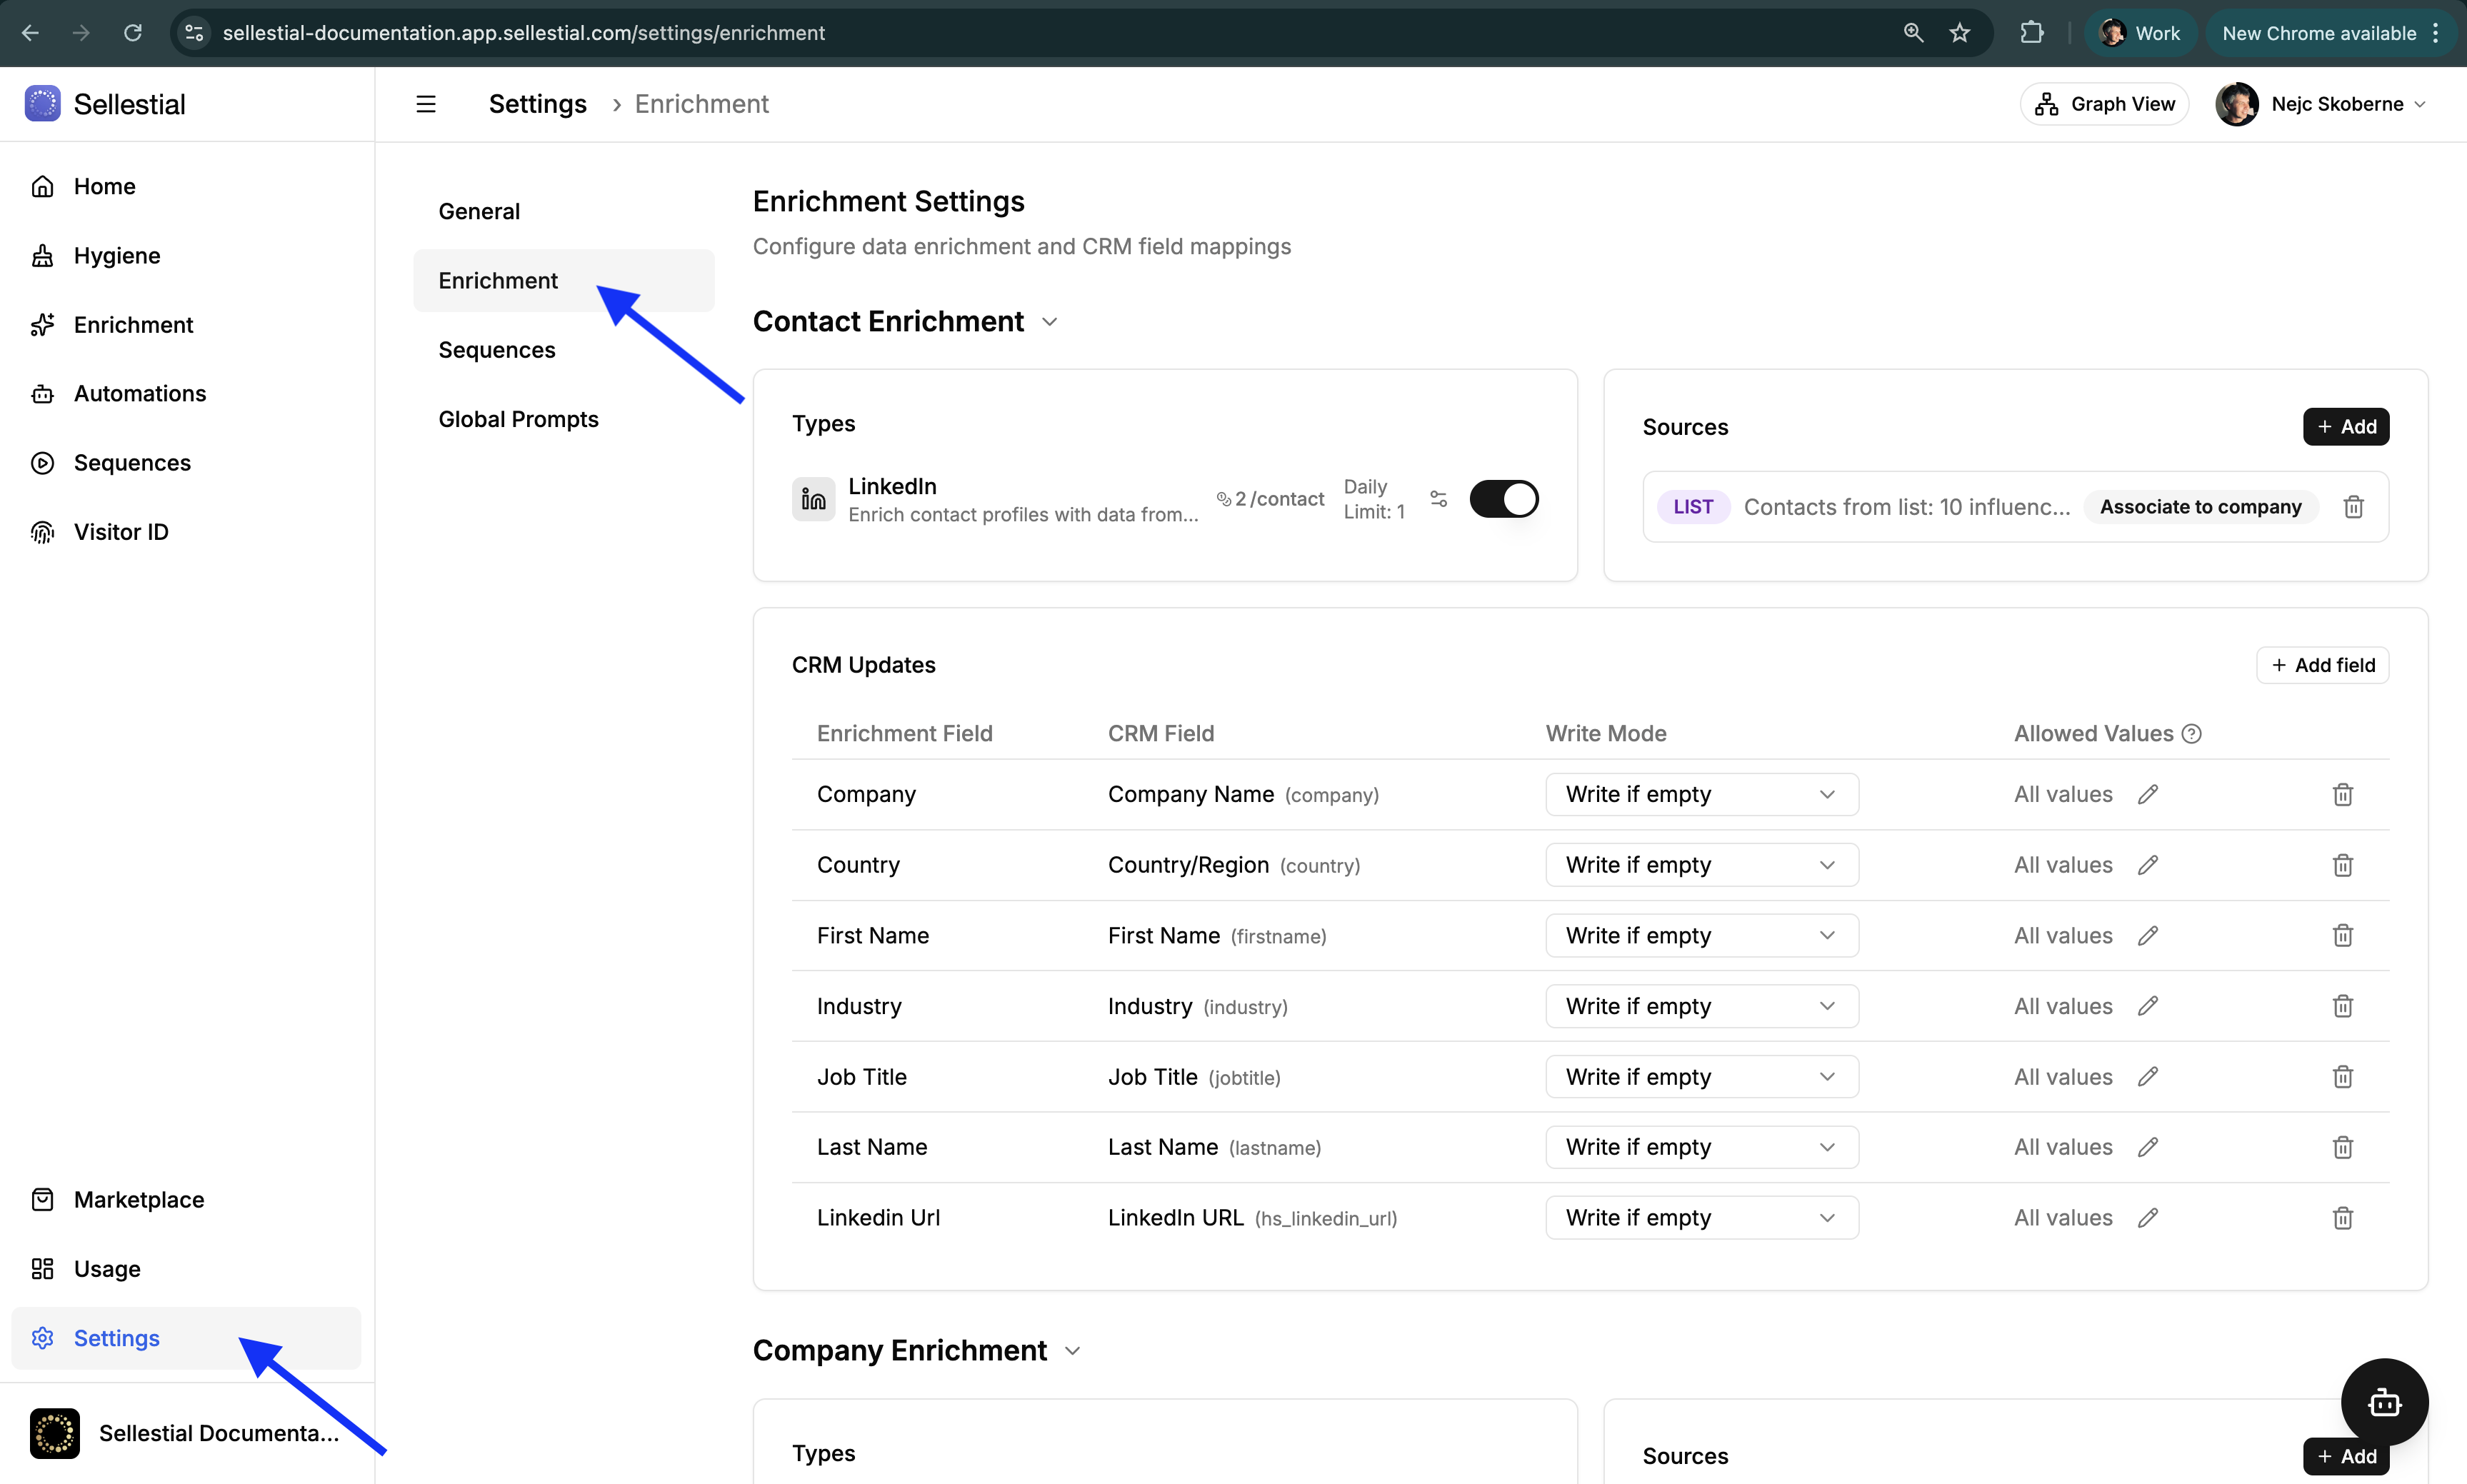Open the General settings tab
Image resolution: width=2467 pixels, height=1484 pixels.
coord(479,211)
